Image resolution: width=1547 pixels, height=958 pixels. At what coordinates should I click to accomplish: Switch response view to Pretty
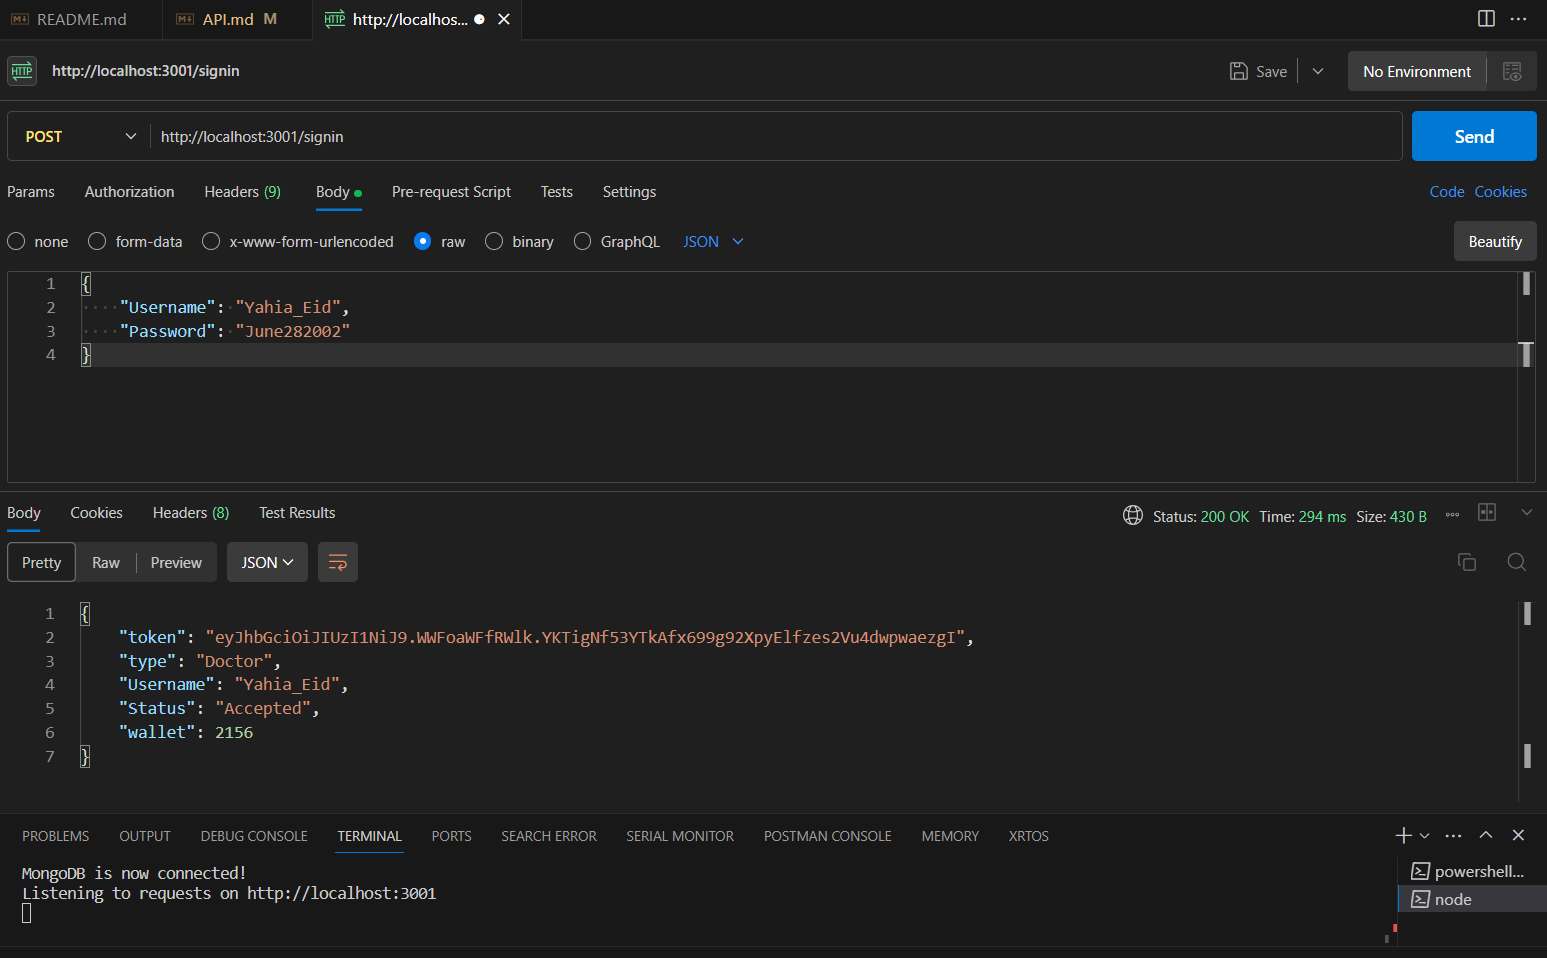41,562
